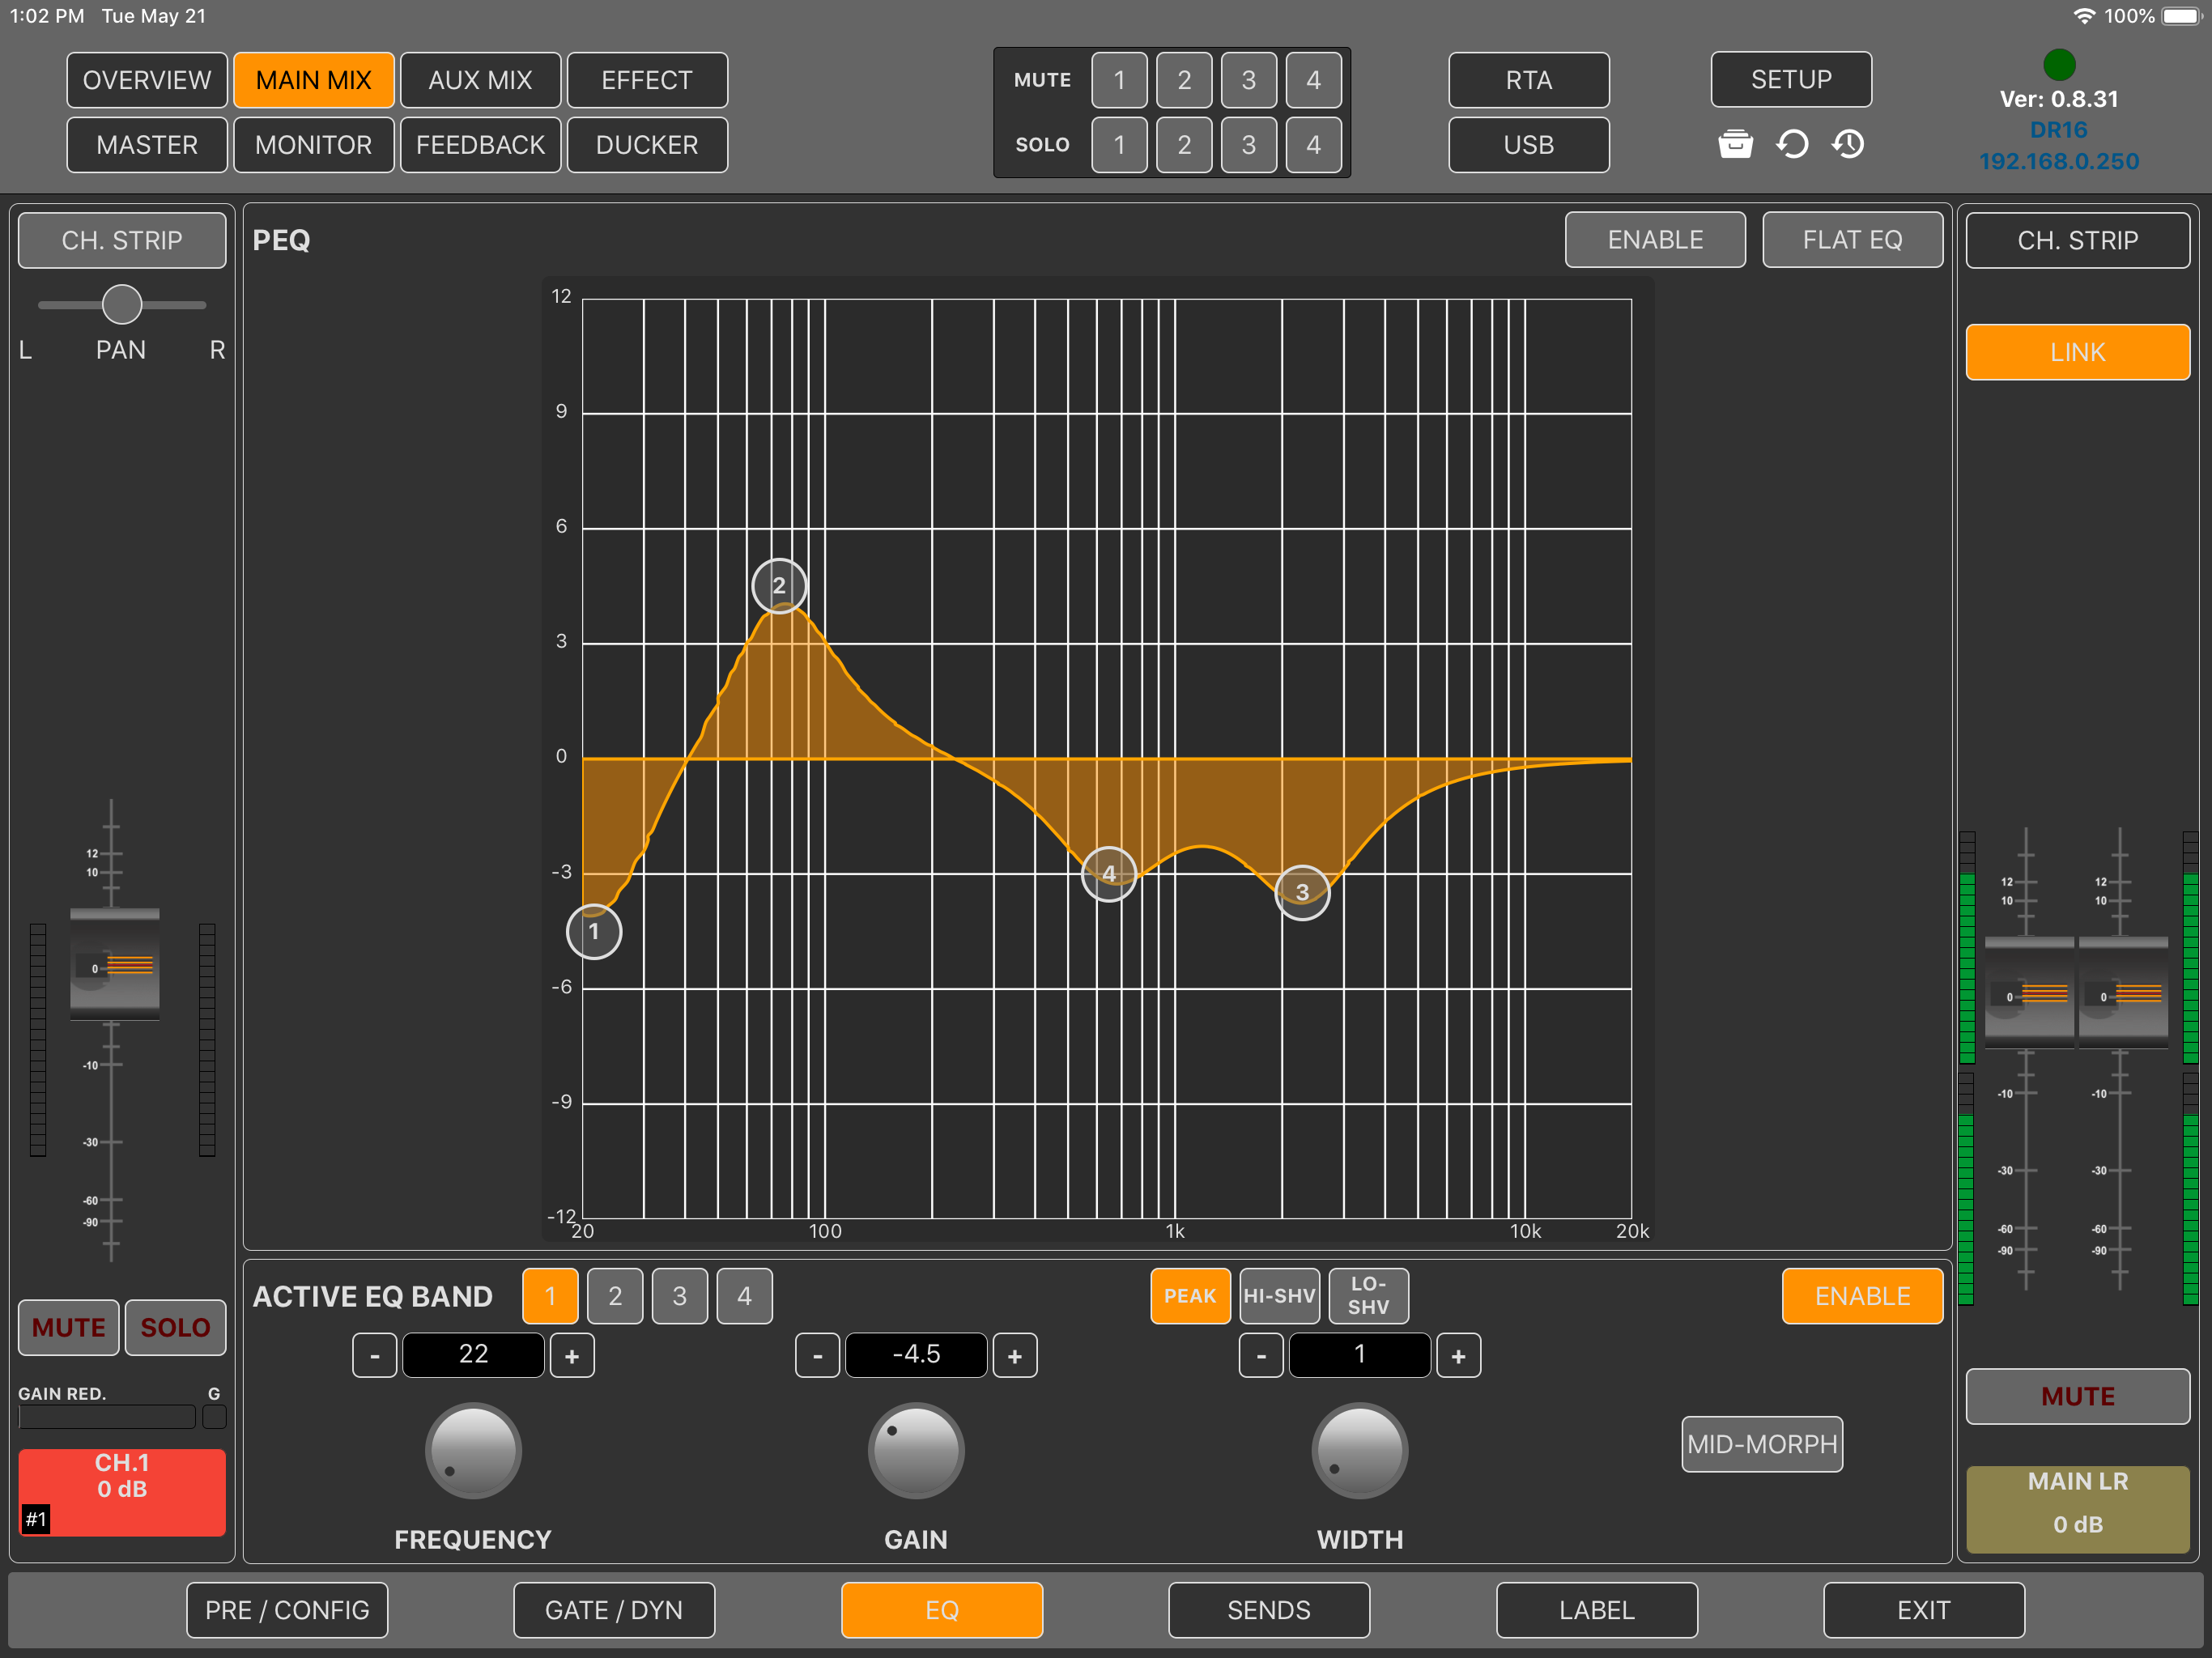Viewport: 2212px width, 1658px height.
Task: Open PRE / CONFIG page
Action: click(x=287, y=1610)
